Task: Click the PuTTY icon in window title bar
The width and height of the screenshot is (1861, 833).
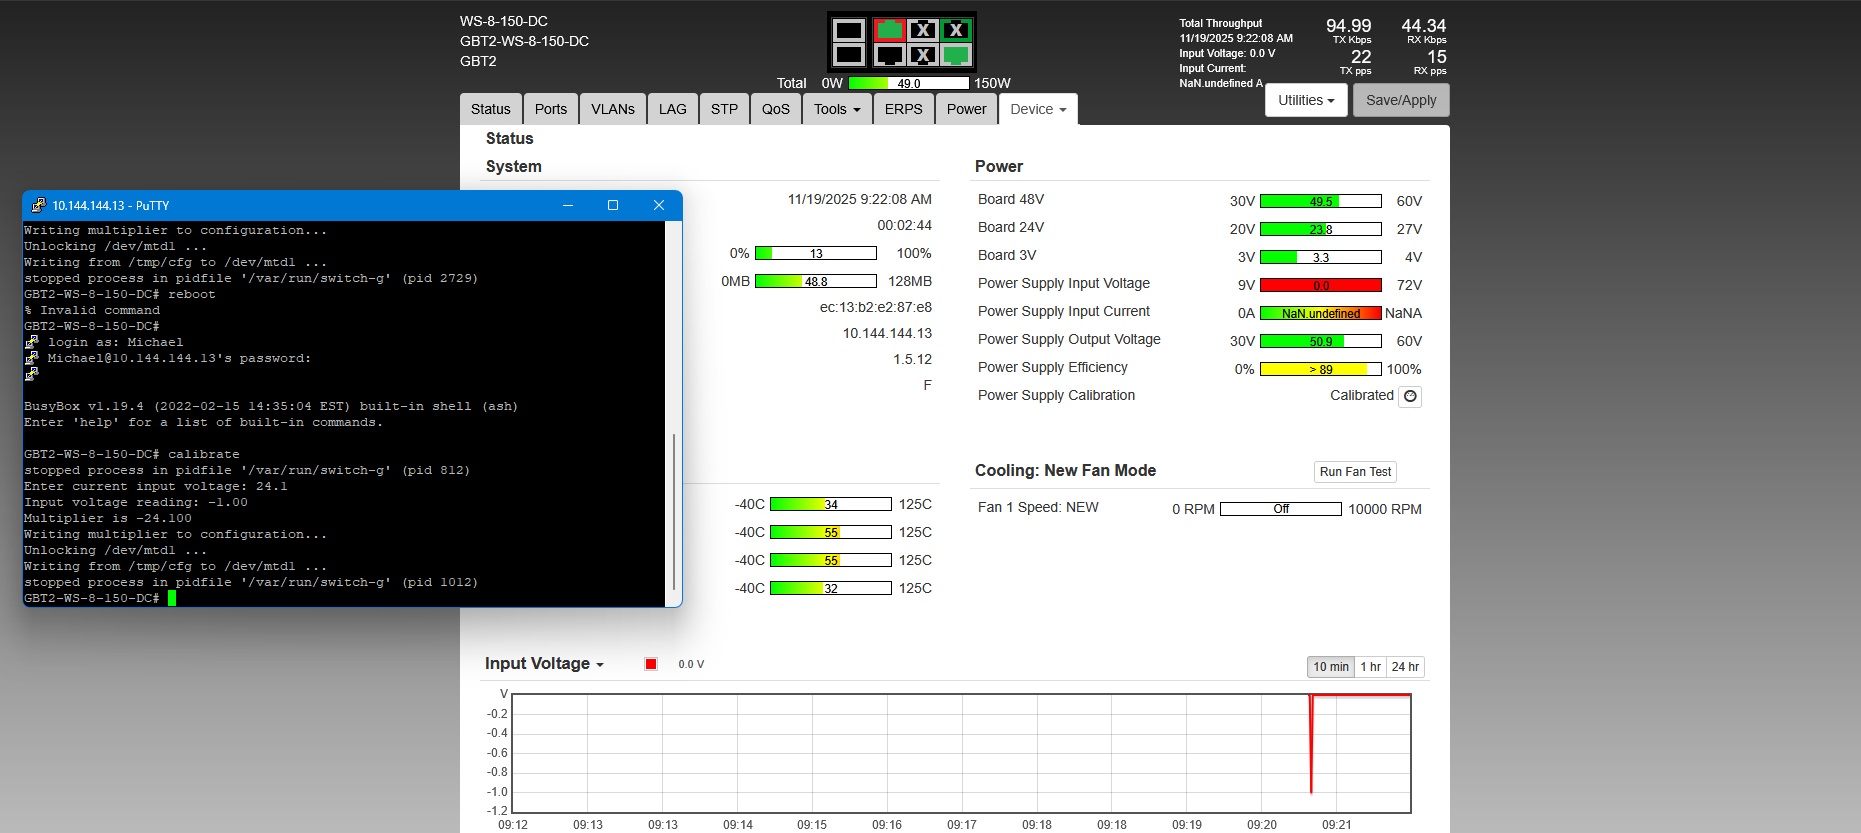Action: click(x=38, y=205)
